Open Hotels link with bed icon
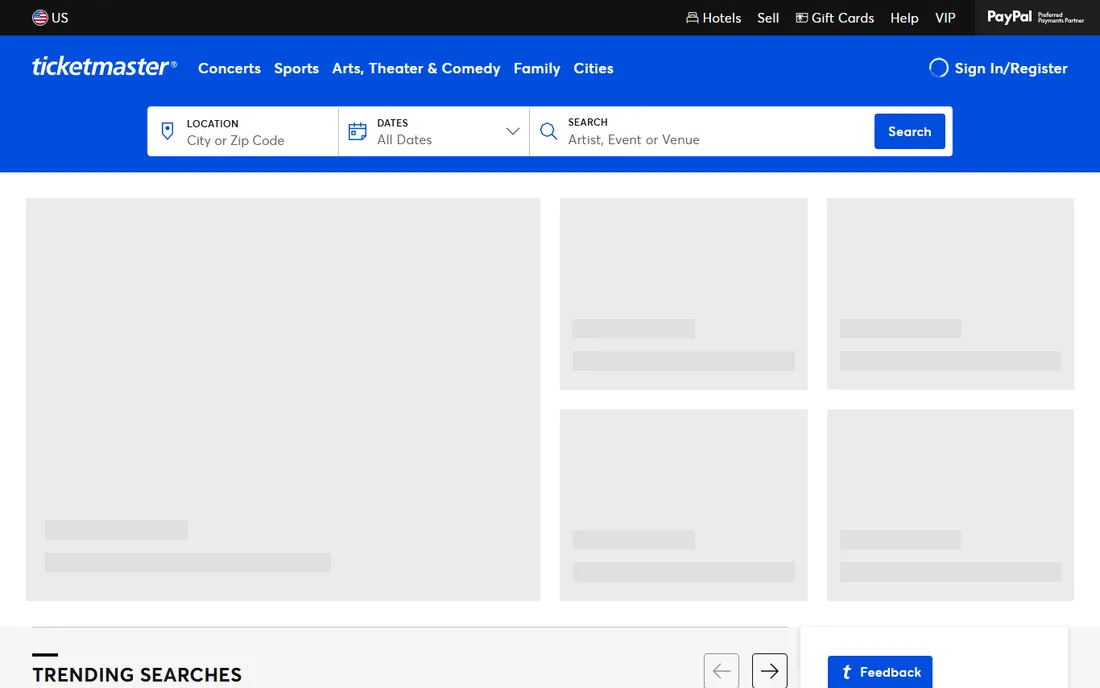The width and height of the screenshot is (1100, 688). tap(713, 18)
